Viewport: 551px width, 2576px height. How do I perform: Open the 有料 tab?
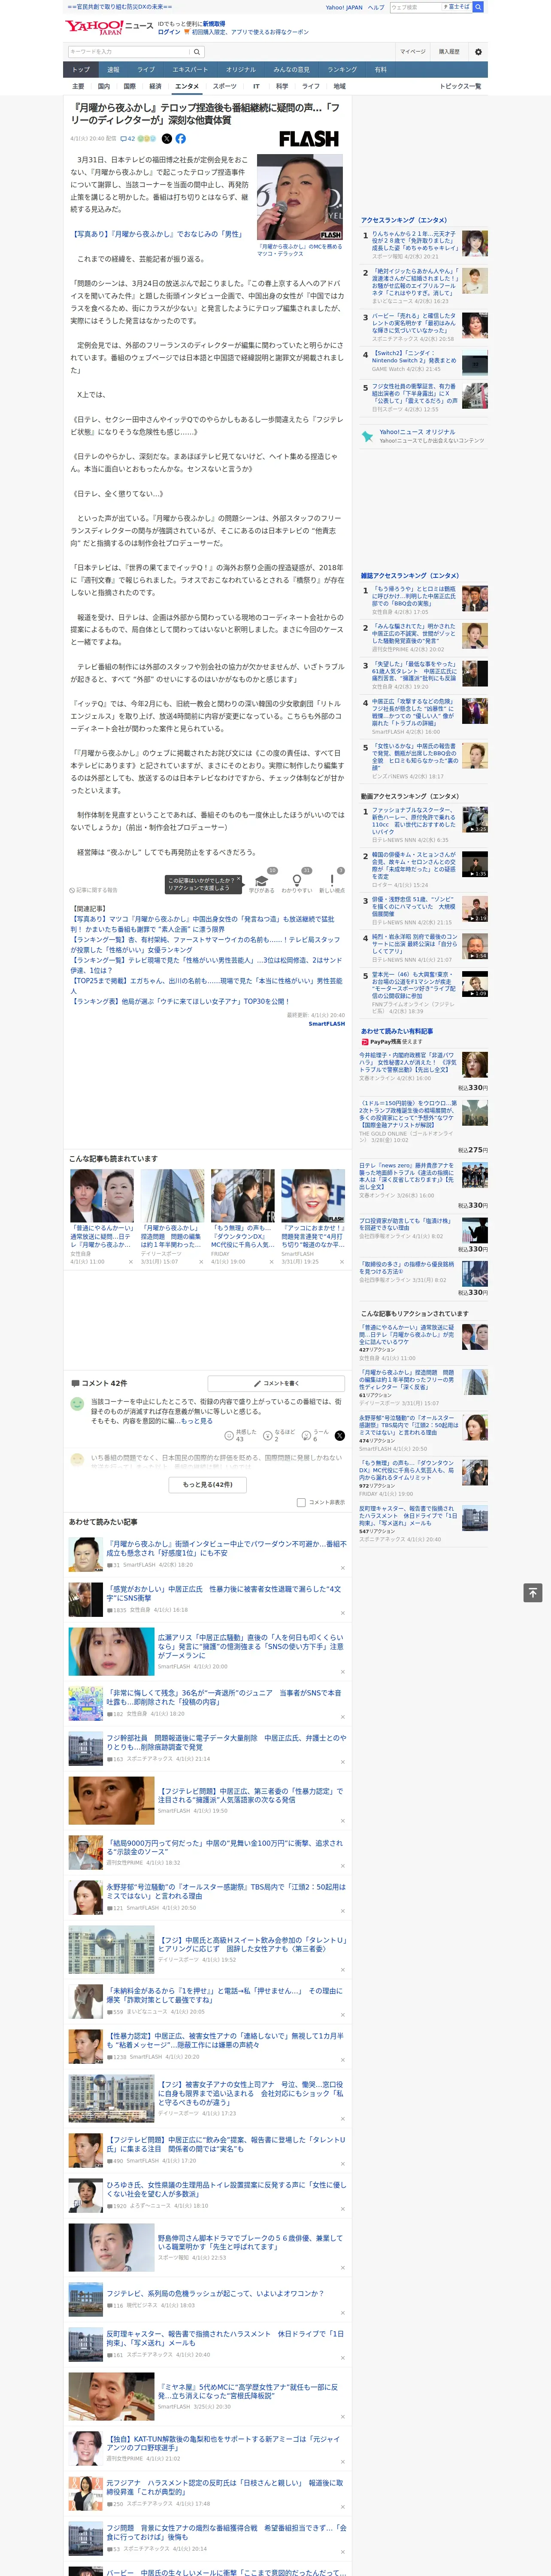(x=380, y=69)
